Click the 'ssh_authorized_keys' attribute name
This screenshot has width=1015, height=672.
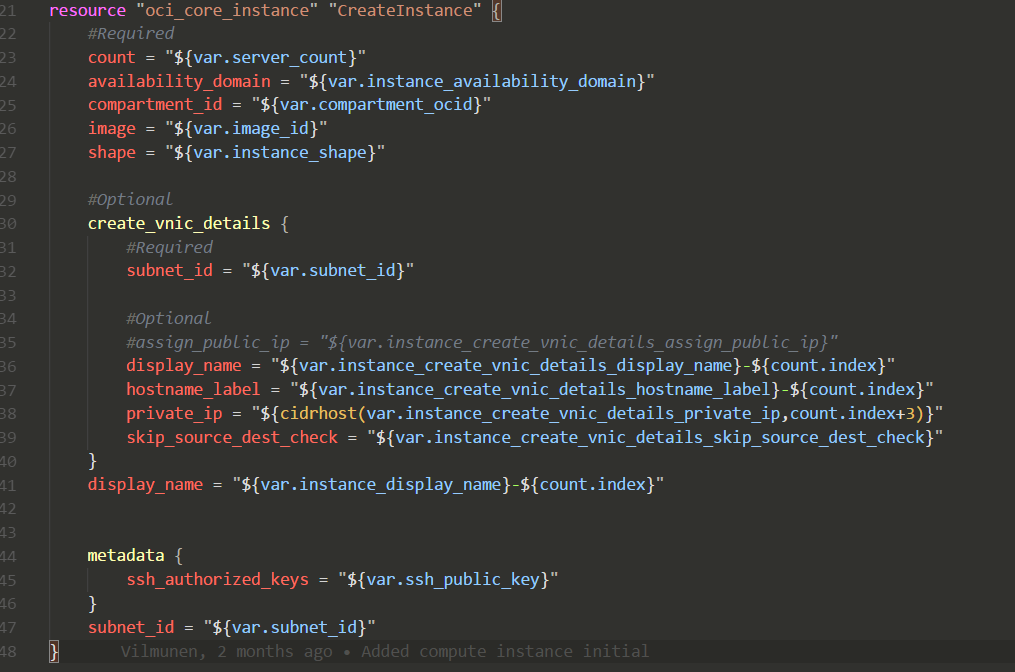point(217,579)
